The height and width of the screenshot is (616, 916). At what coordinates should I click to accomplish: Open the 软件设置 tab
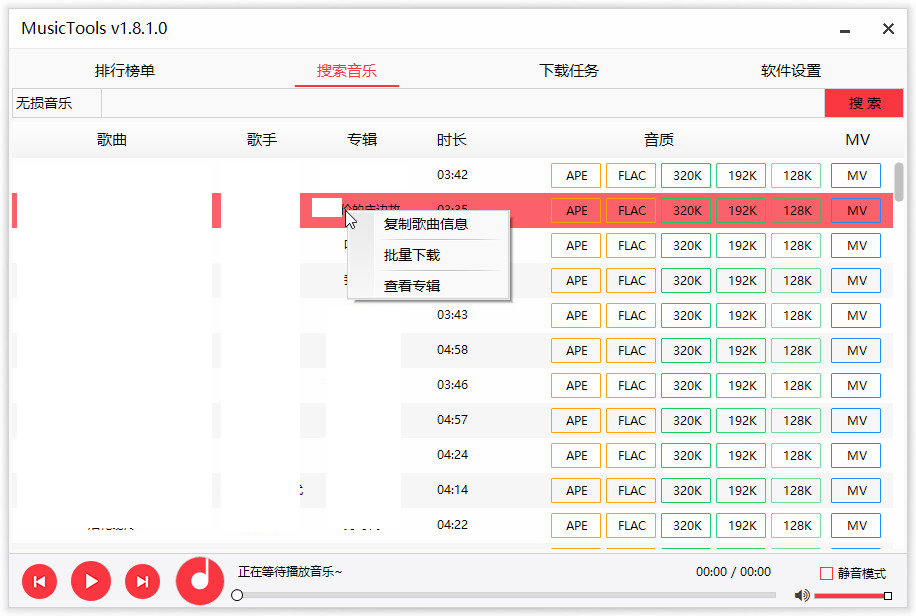[791, 70]
